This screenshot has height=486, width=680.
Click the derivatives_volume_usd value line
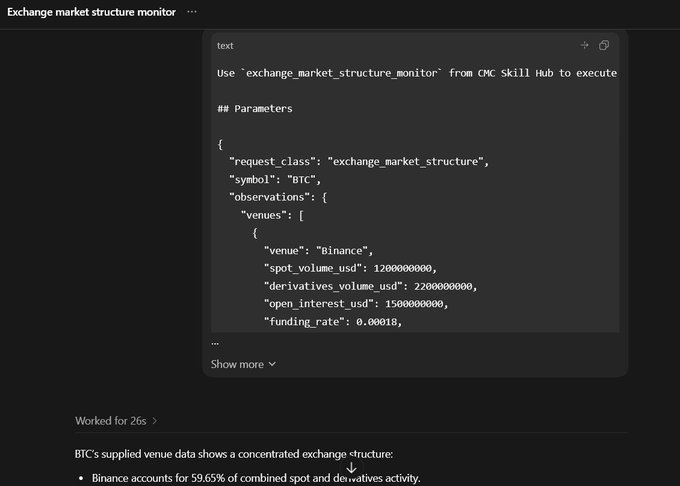pos(371,286)
